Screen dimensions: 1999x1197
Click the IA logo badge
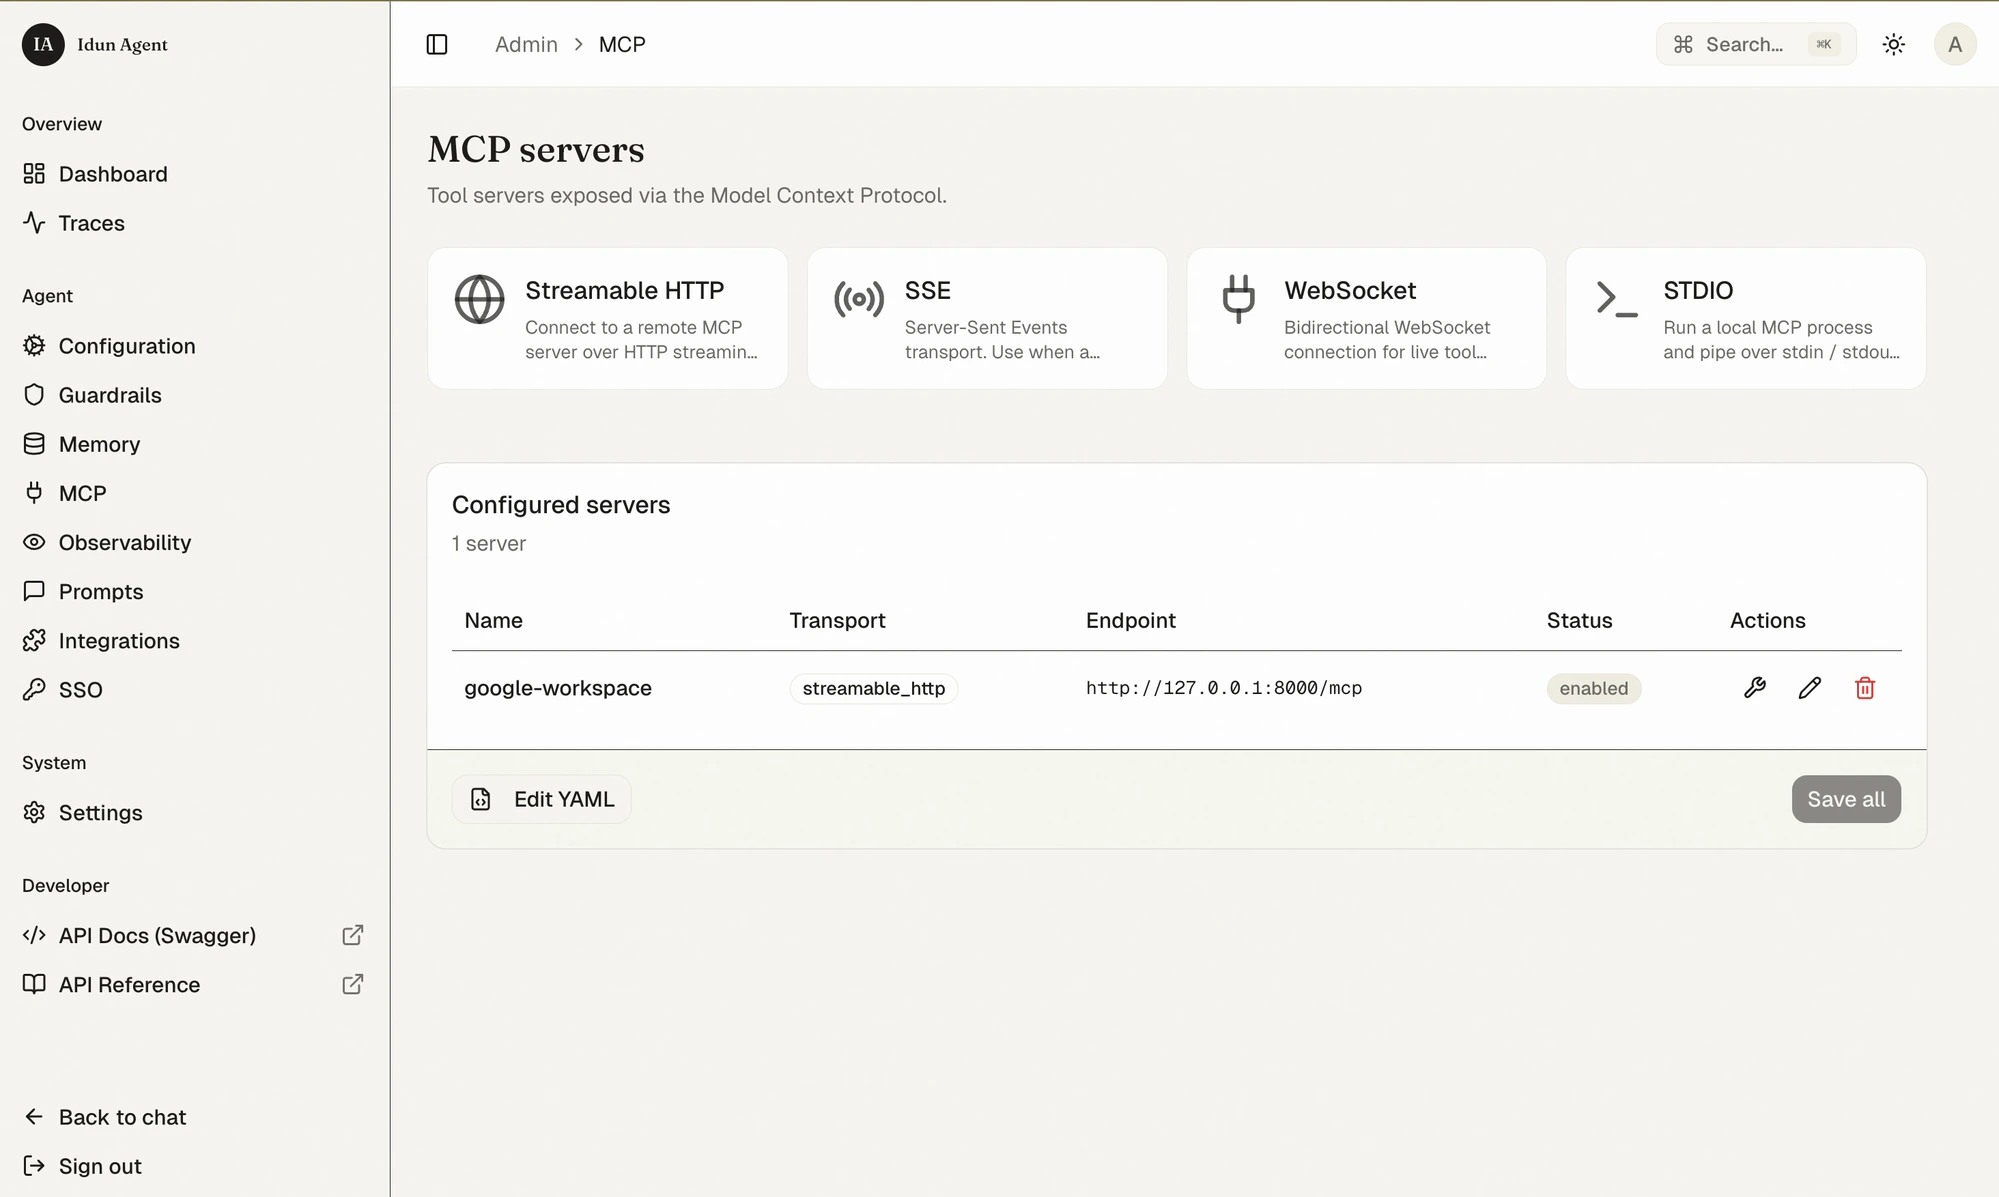(x=43, y=44)
